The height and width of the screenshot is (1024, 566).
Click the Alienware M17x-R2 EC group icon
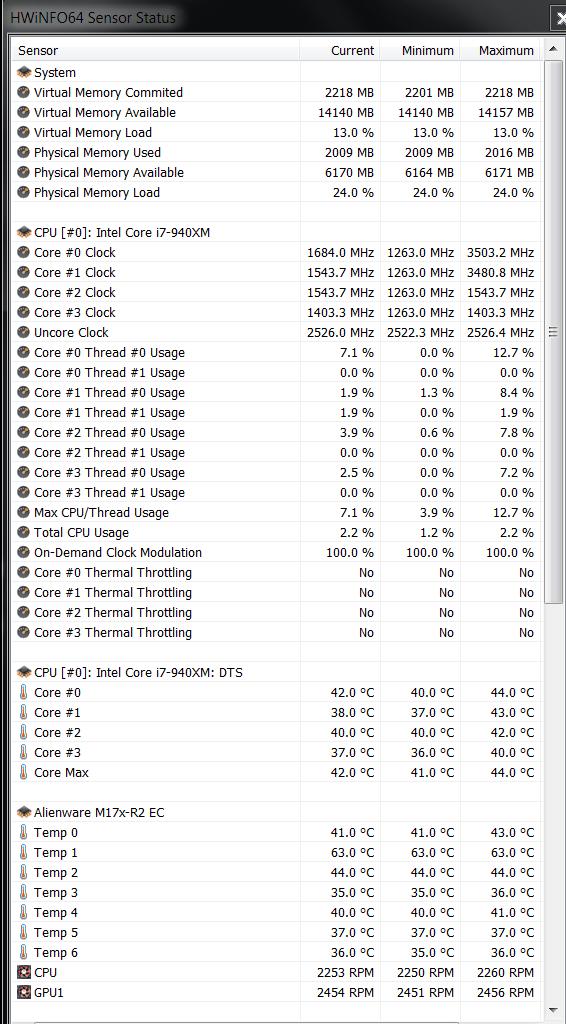24,812
